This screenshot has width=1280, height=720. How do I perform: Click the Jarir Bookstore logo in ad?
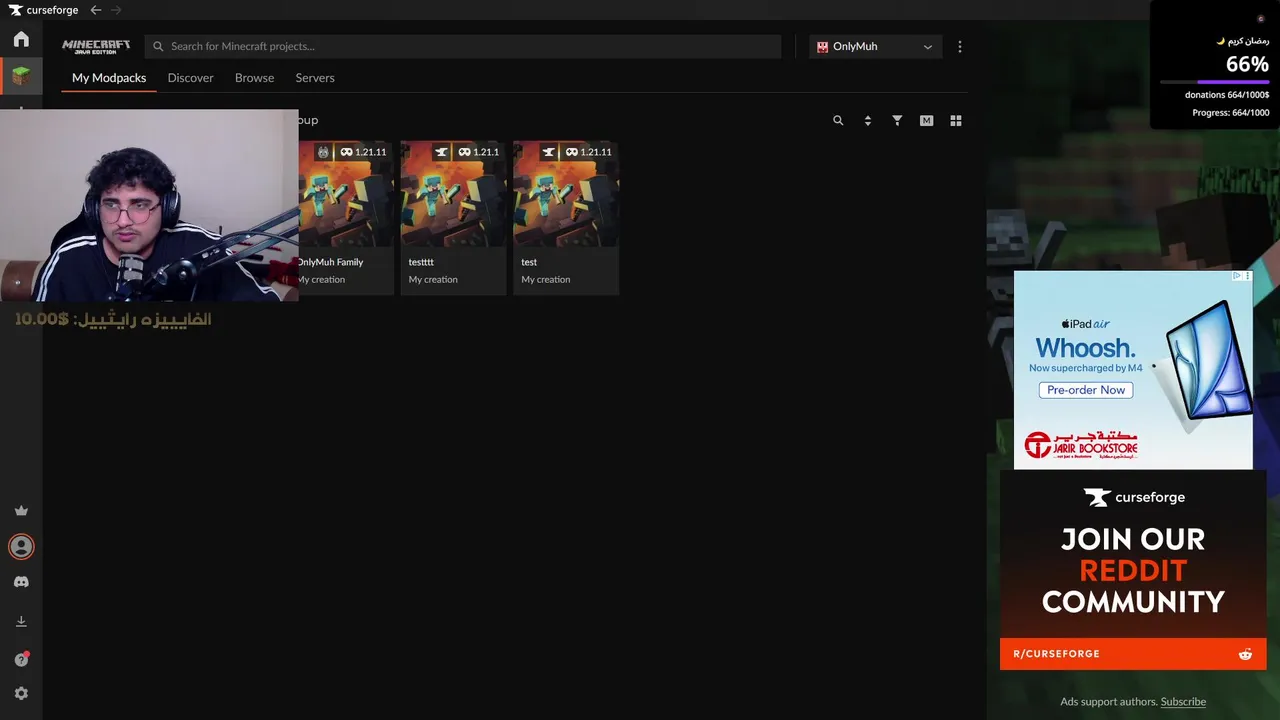(1080, 444)
